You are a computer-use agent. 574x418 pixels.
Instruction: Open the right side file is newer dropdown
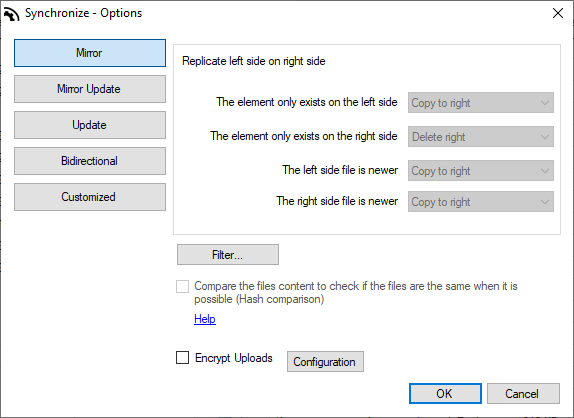(x=481, y=202)
